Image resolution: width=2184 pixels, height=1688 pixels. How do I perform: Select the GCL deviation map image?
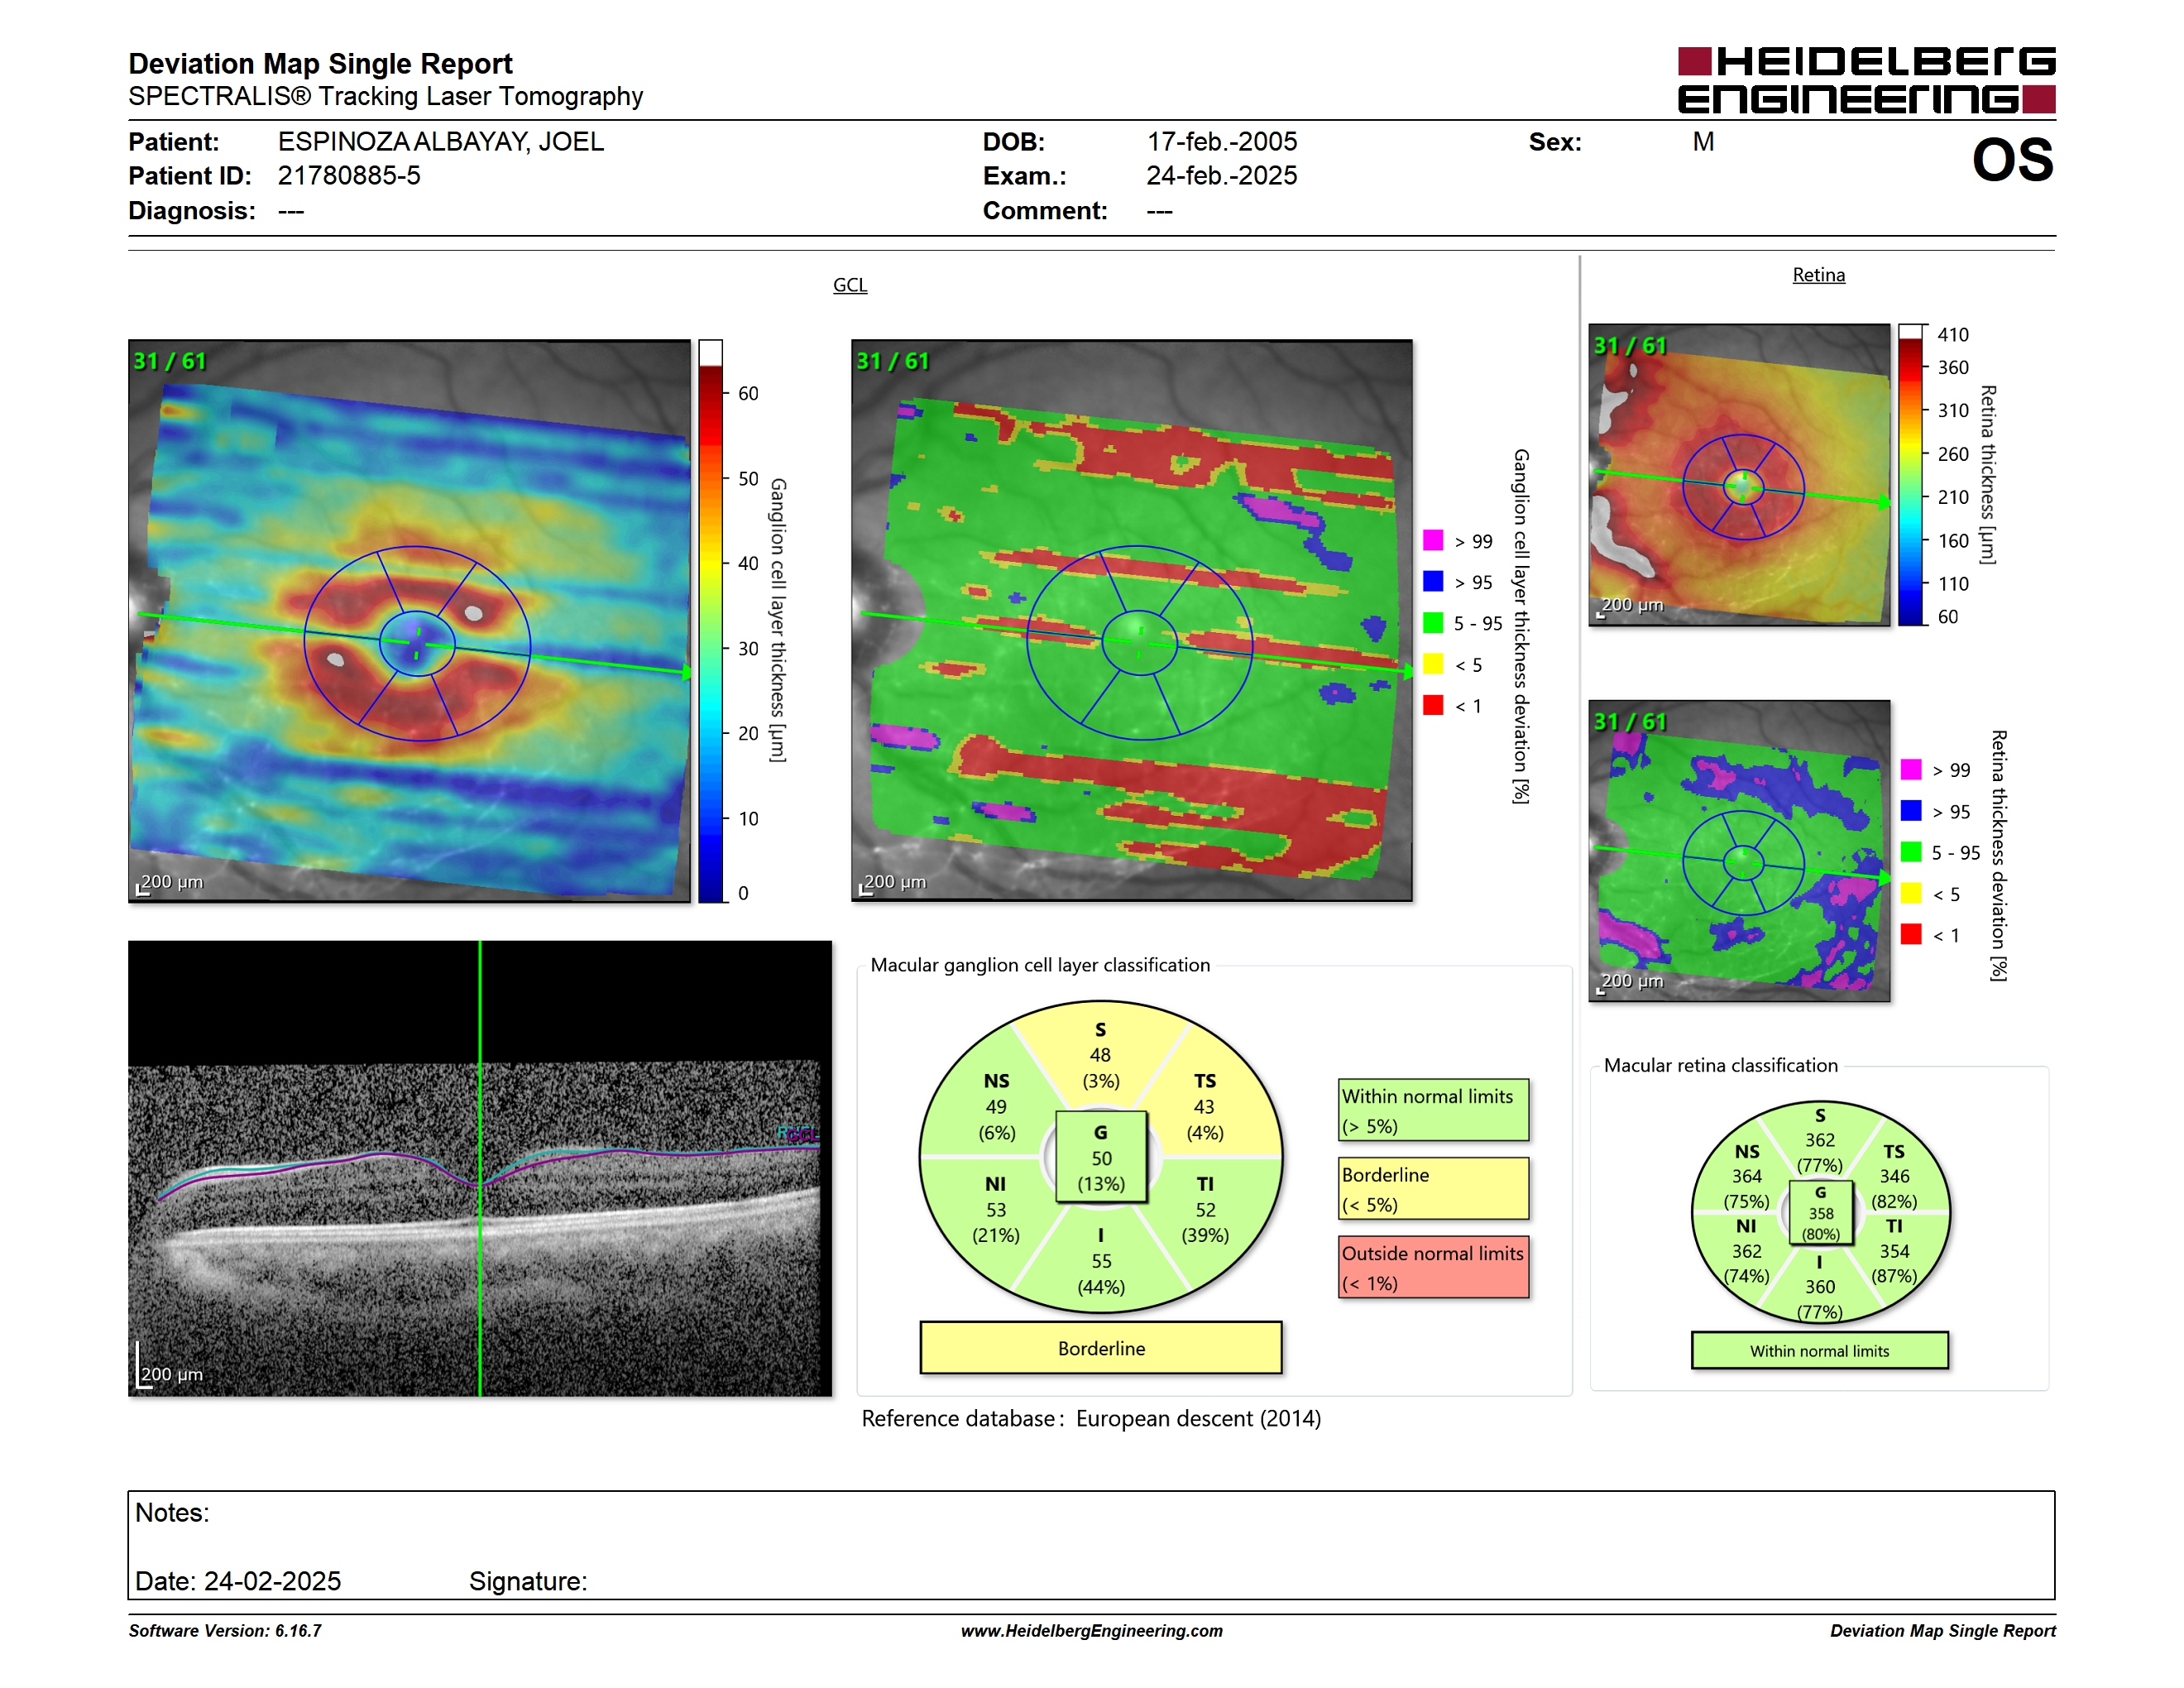(1132, 621)
